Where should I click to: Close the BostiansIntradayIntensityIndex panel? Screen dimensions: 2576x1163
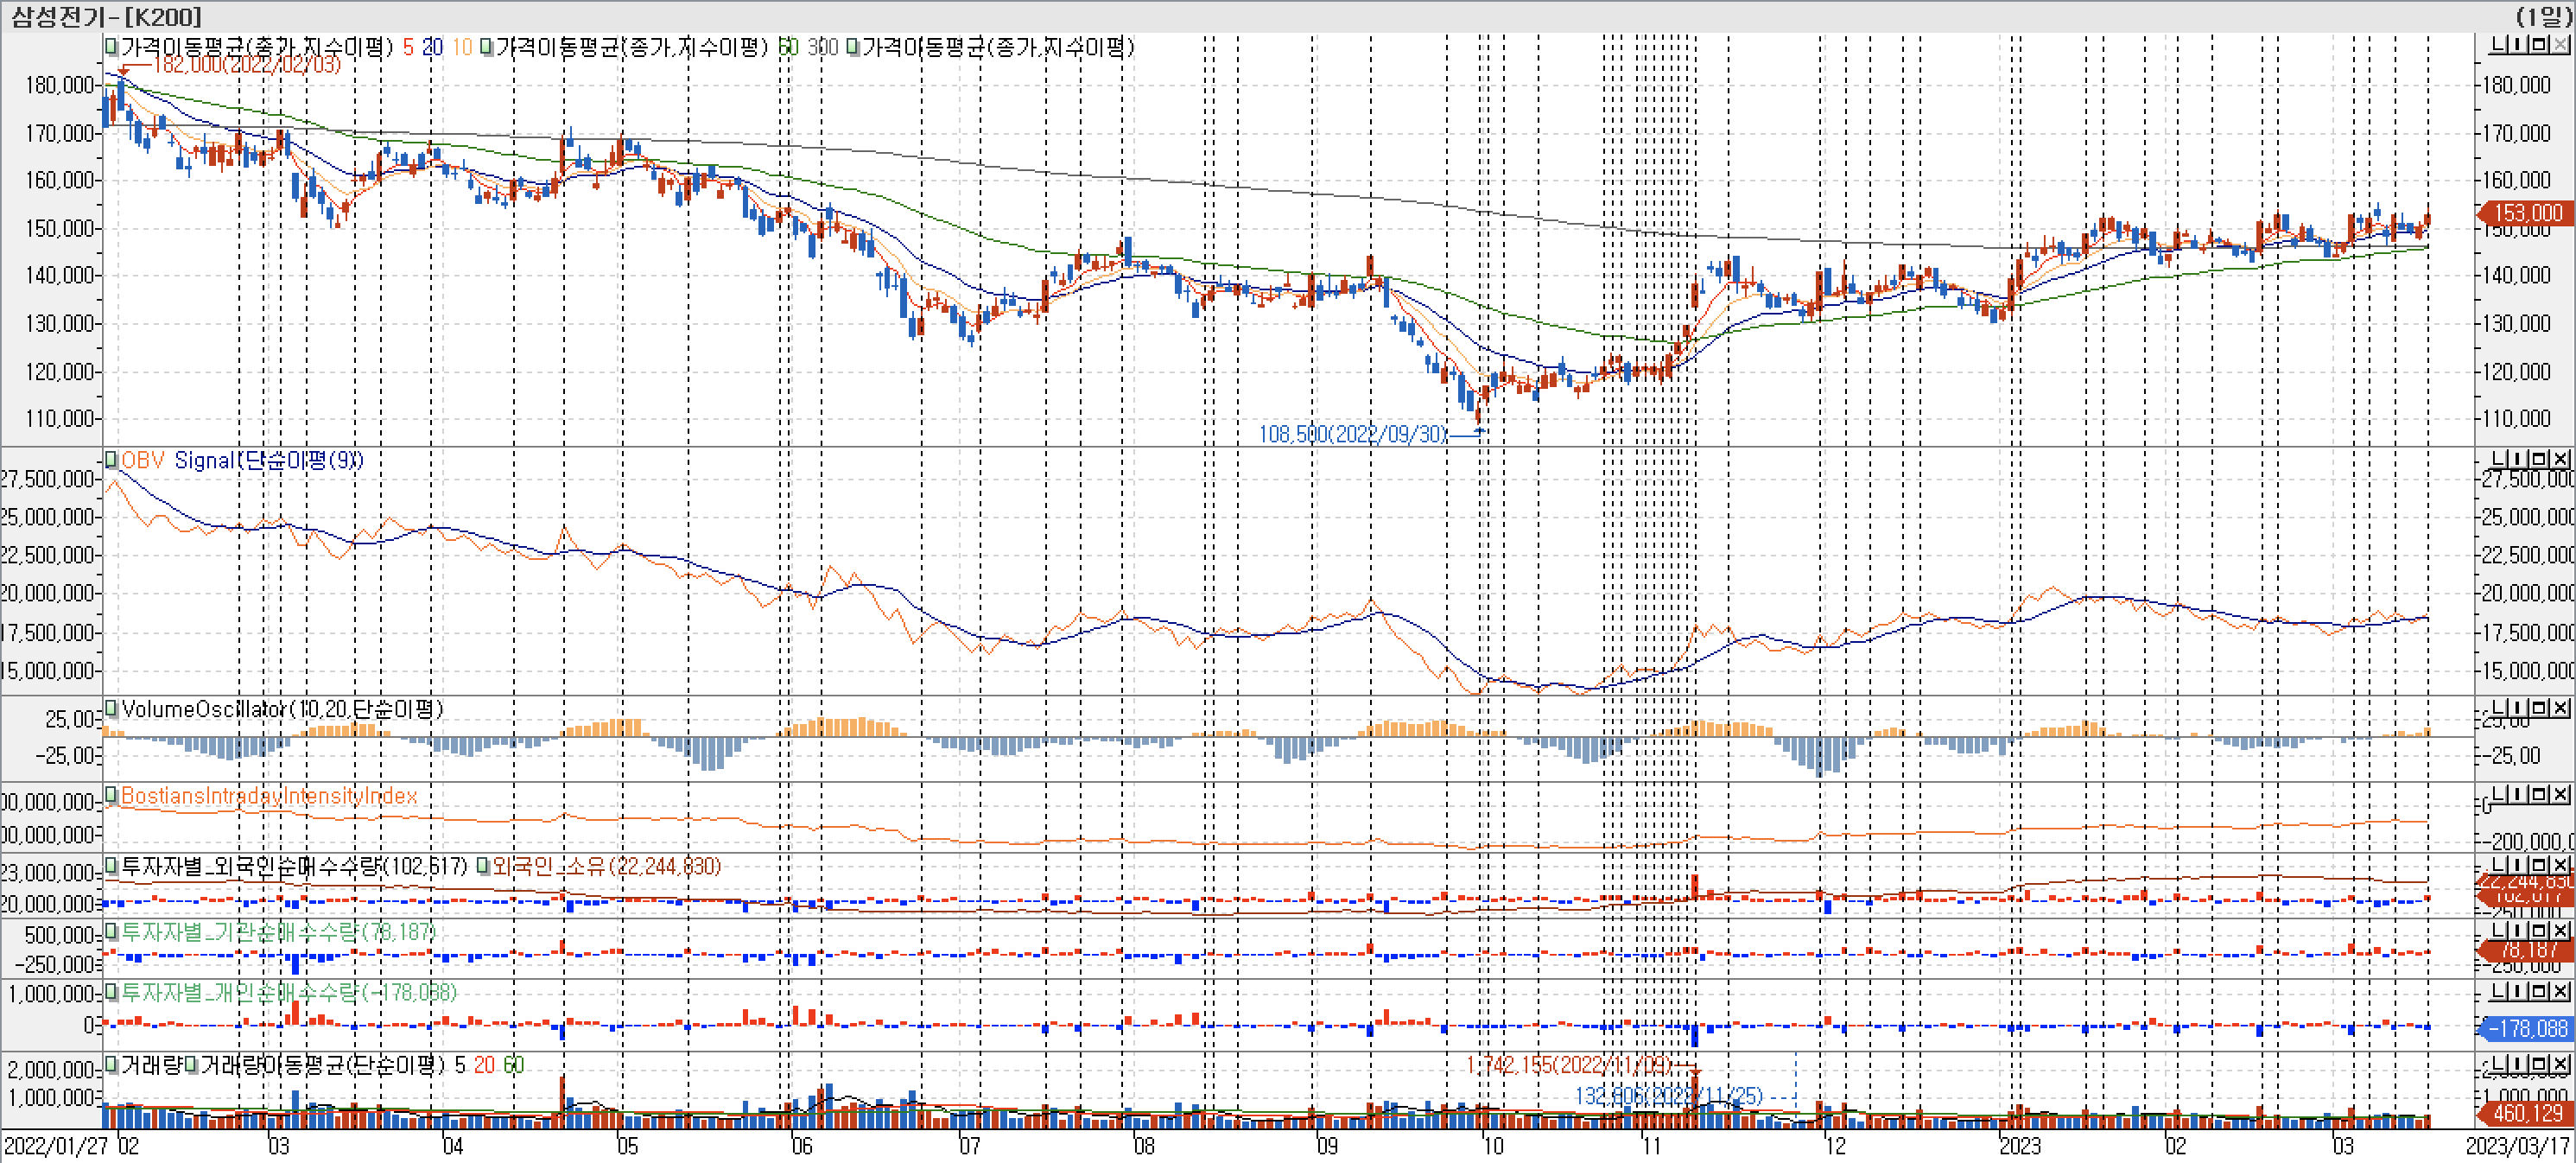pos(2561,794)
